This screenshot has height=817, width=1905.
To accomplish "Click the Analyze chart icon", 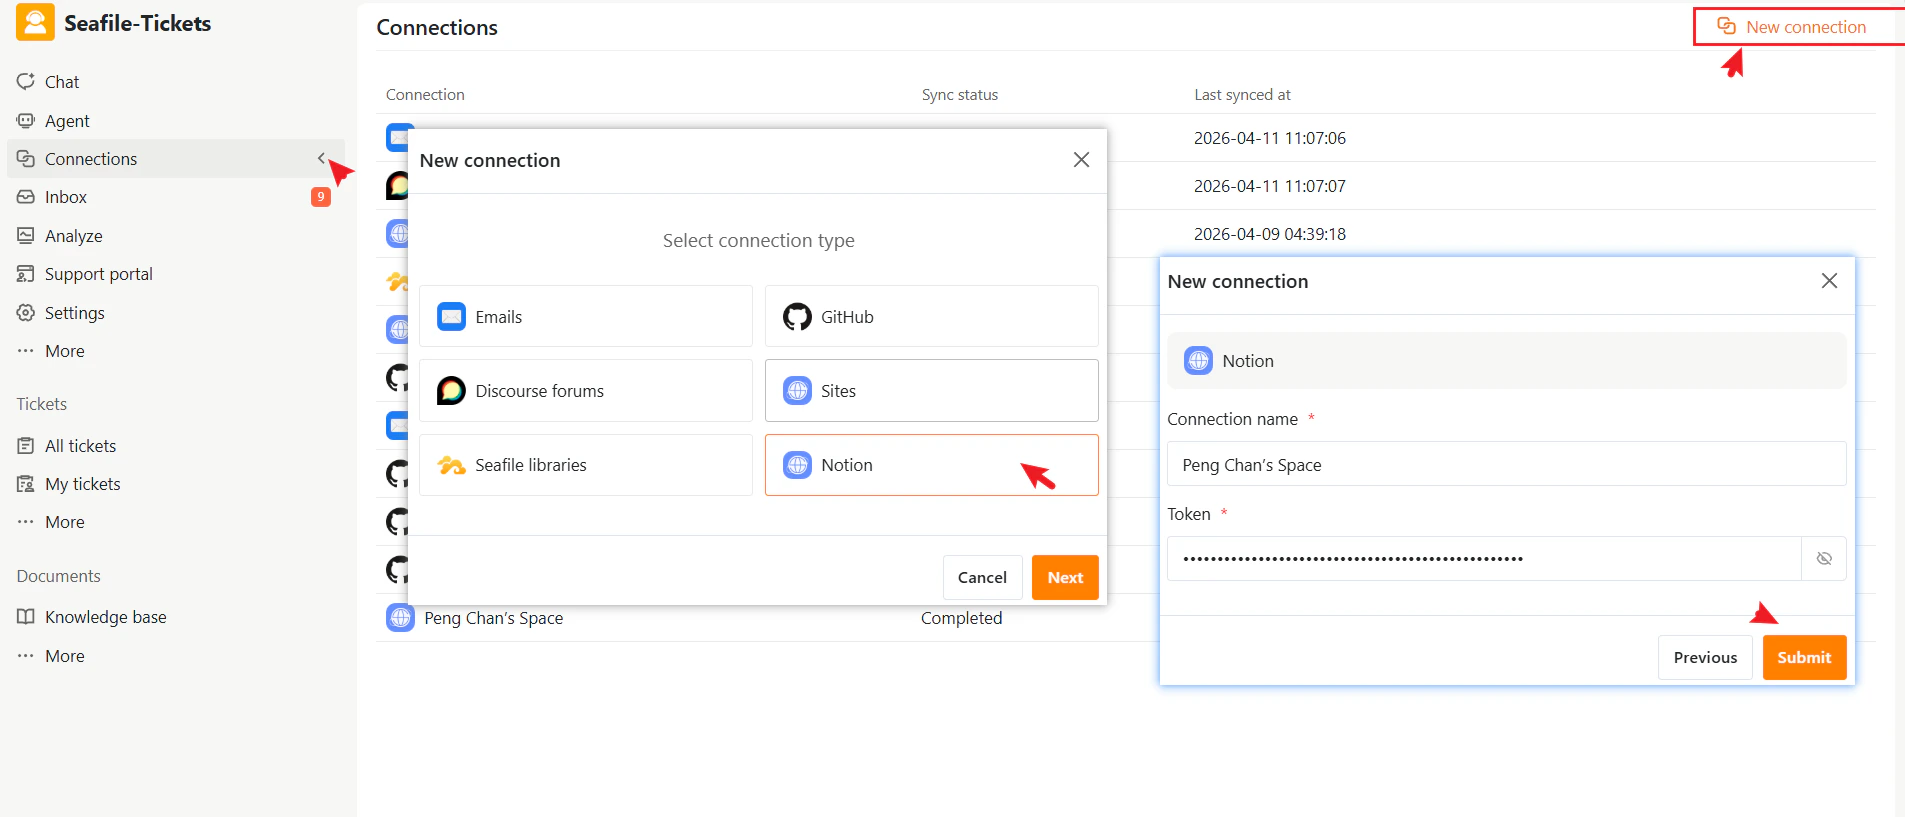I will click(26, 235).
